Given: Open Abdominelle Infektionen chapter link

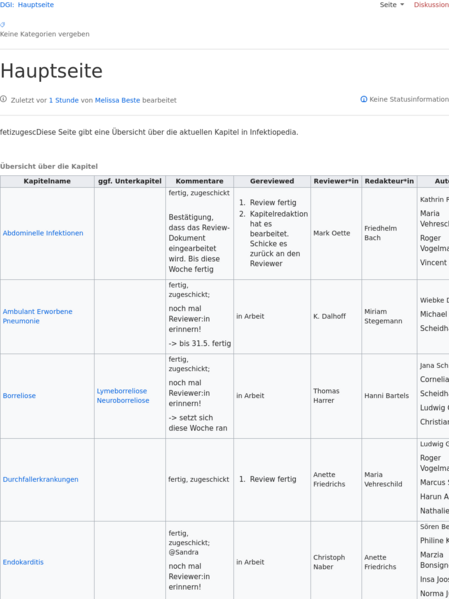Looking at the screenshot, I should coord(43,233).
